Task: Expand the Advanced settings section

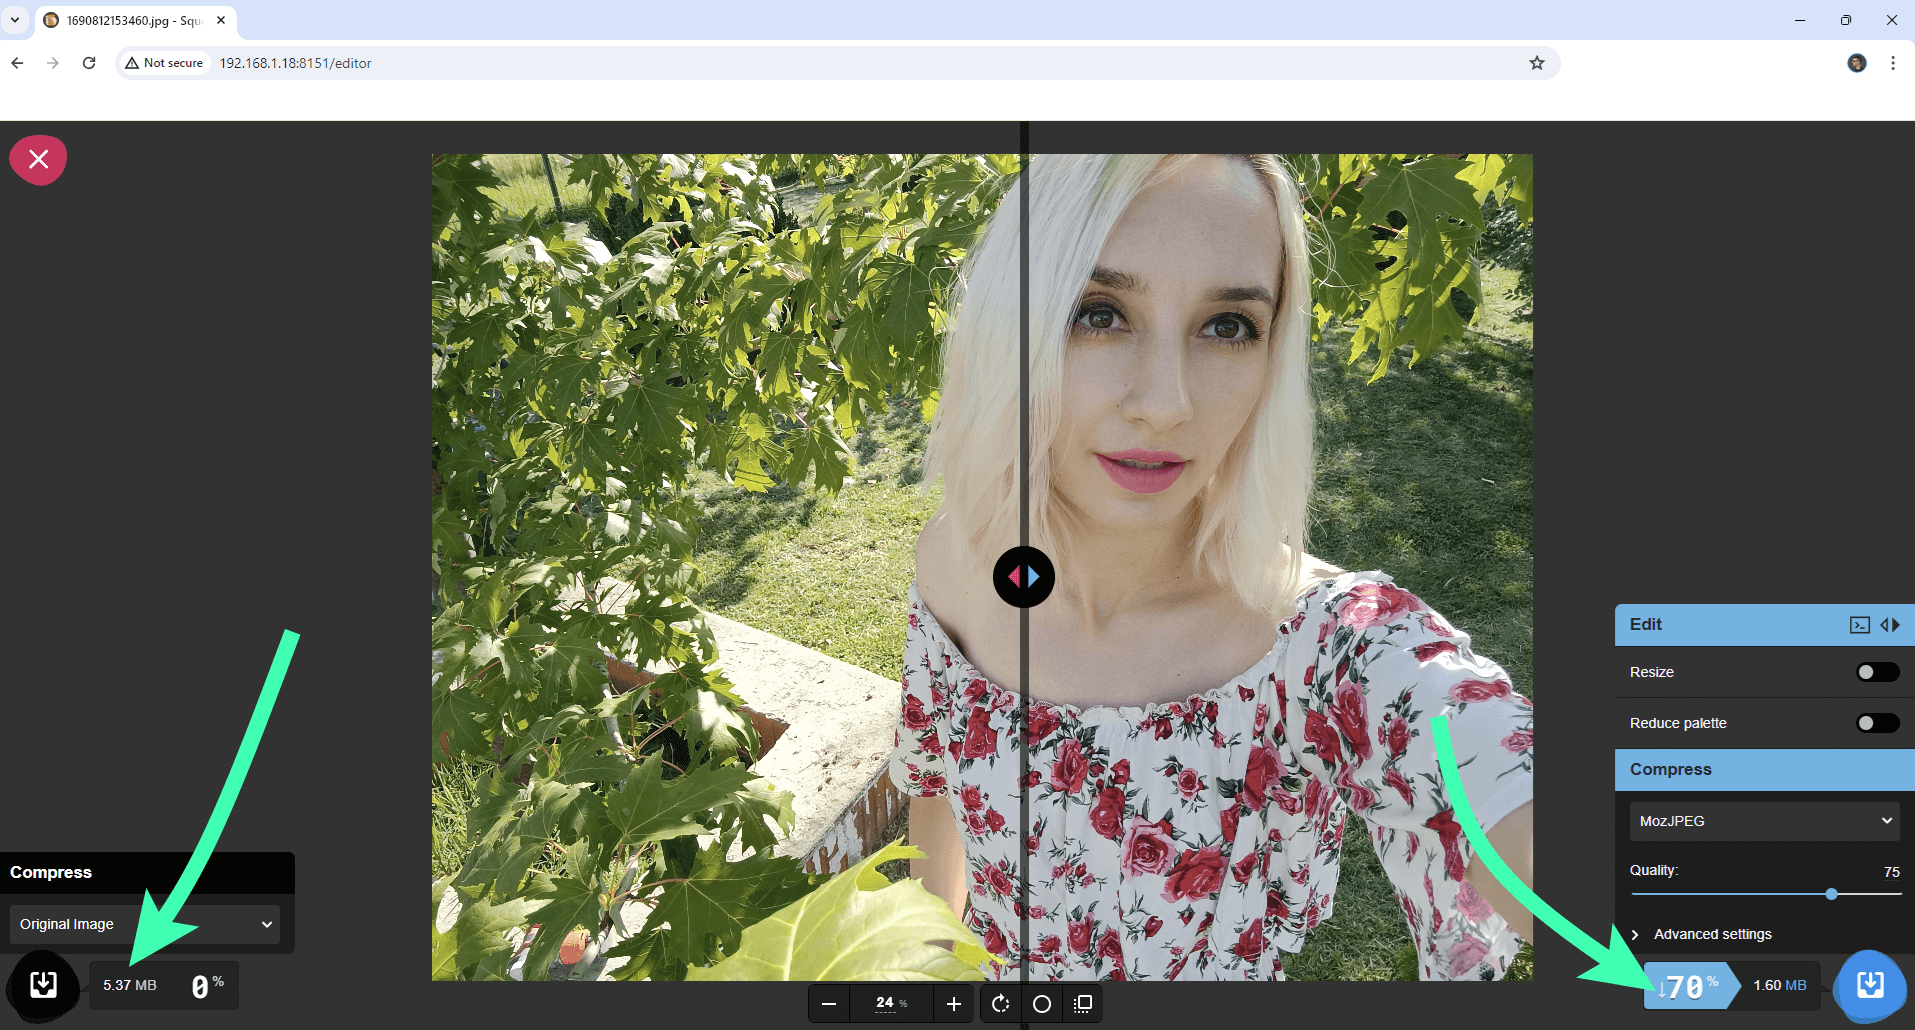Action: [1711, 934]
